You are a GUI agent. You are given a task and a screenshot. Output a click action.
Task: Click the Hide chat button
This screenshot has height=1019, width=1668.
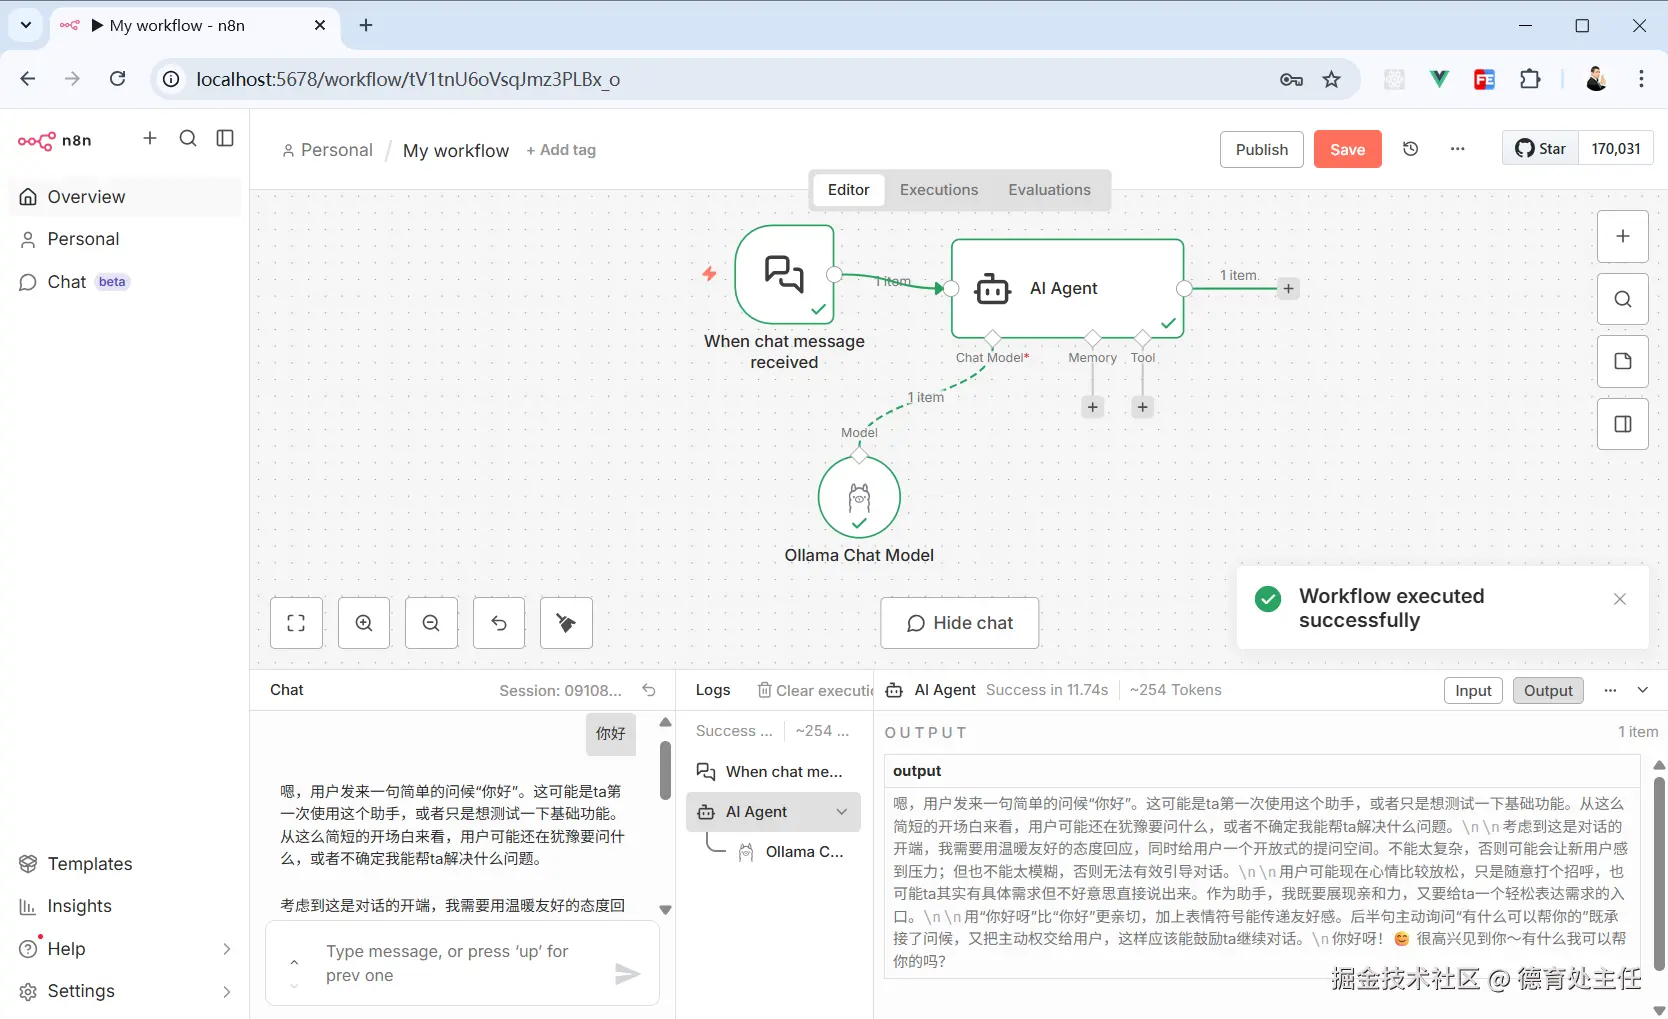[x=959, y=623]
